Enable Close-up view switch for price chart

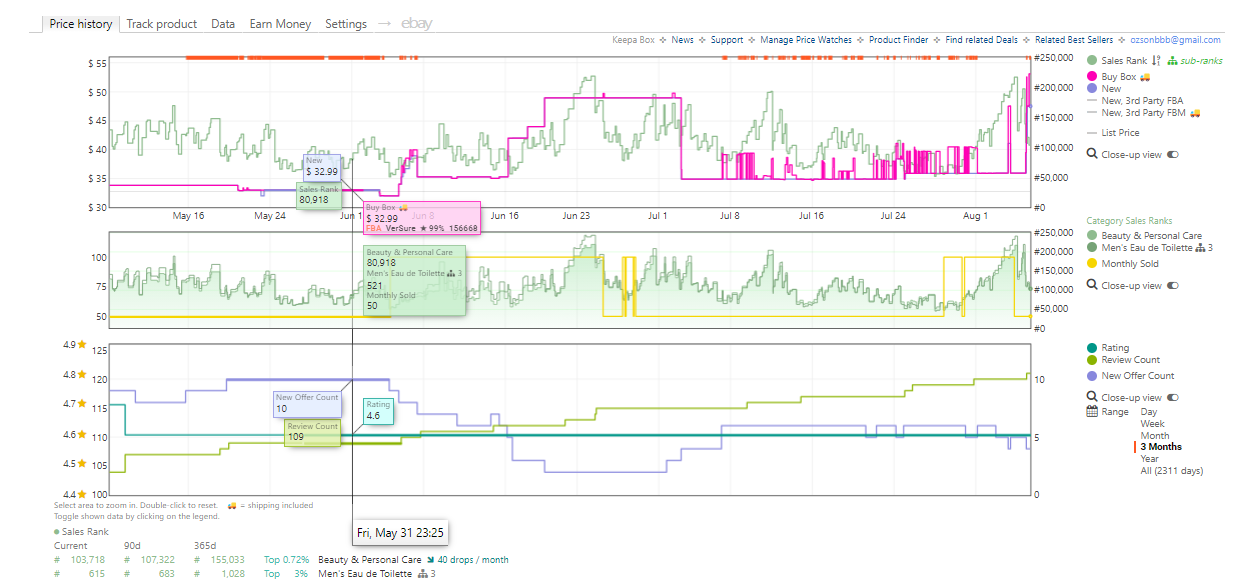[x=1172, y=155]
